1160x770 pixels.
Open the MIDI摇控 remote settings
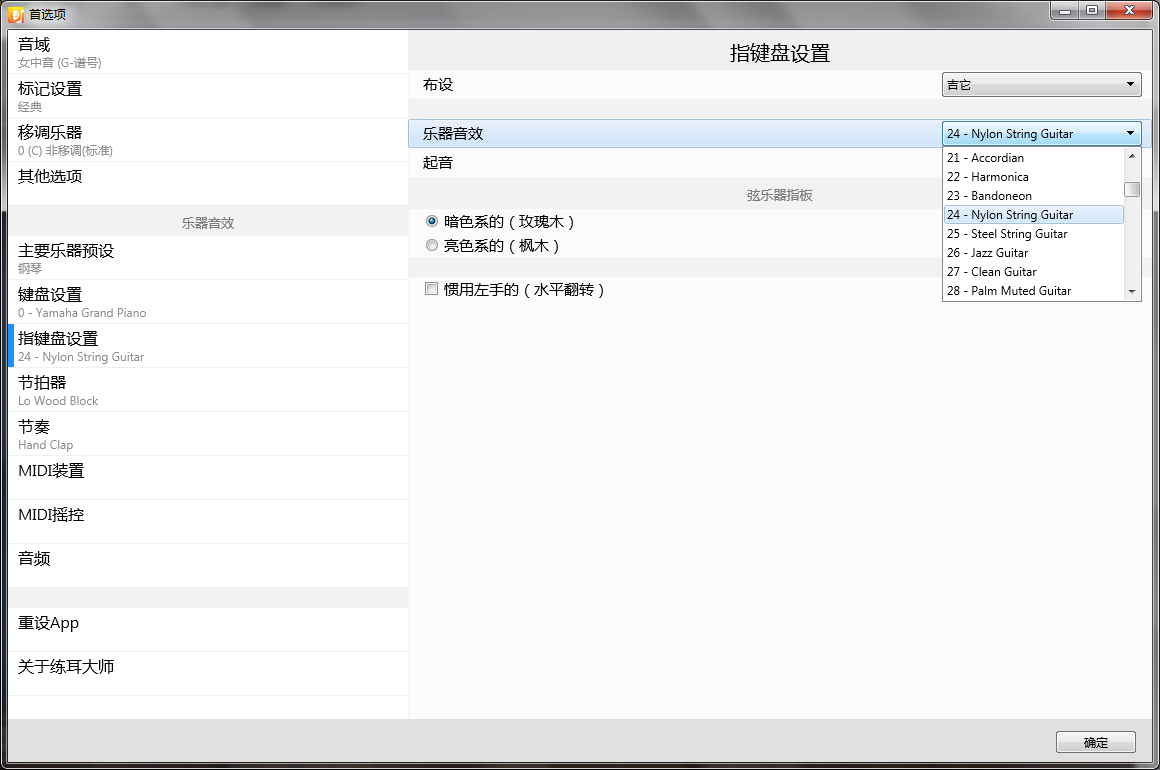(x=208, y=522)
